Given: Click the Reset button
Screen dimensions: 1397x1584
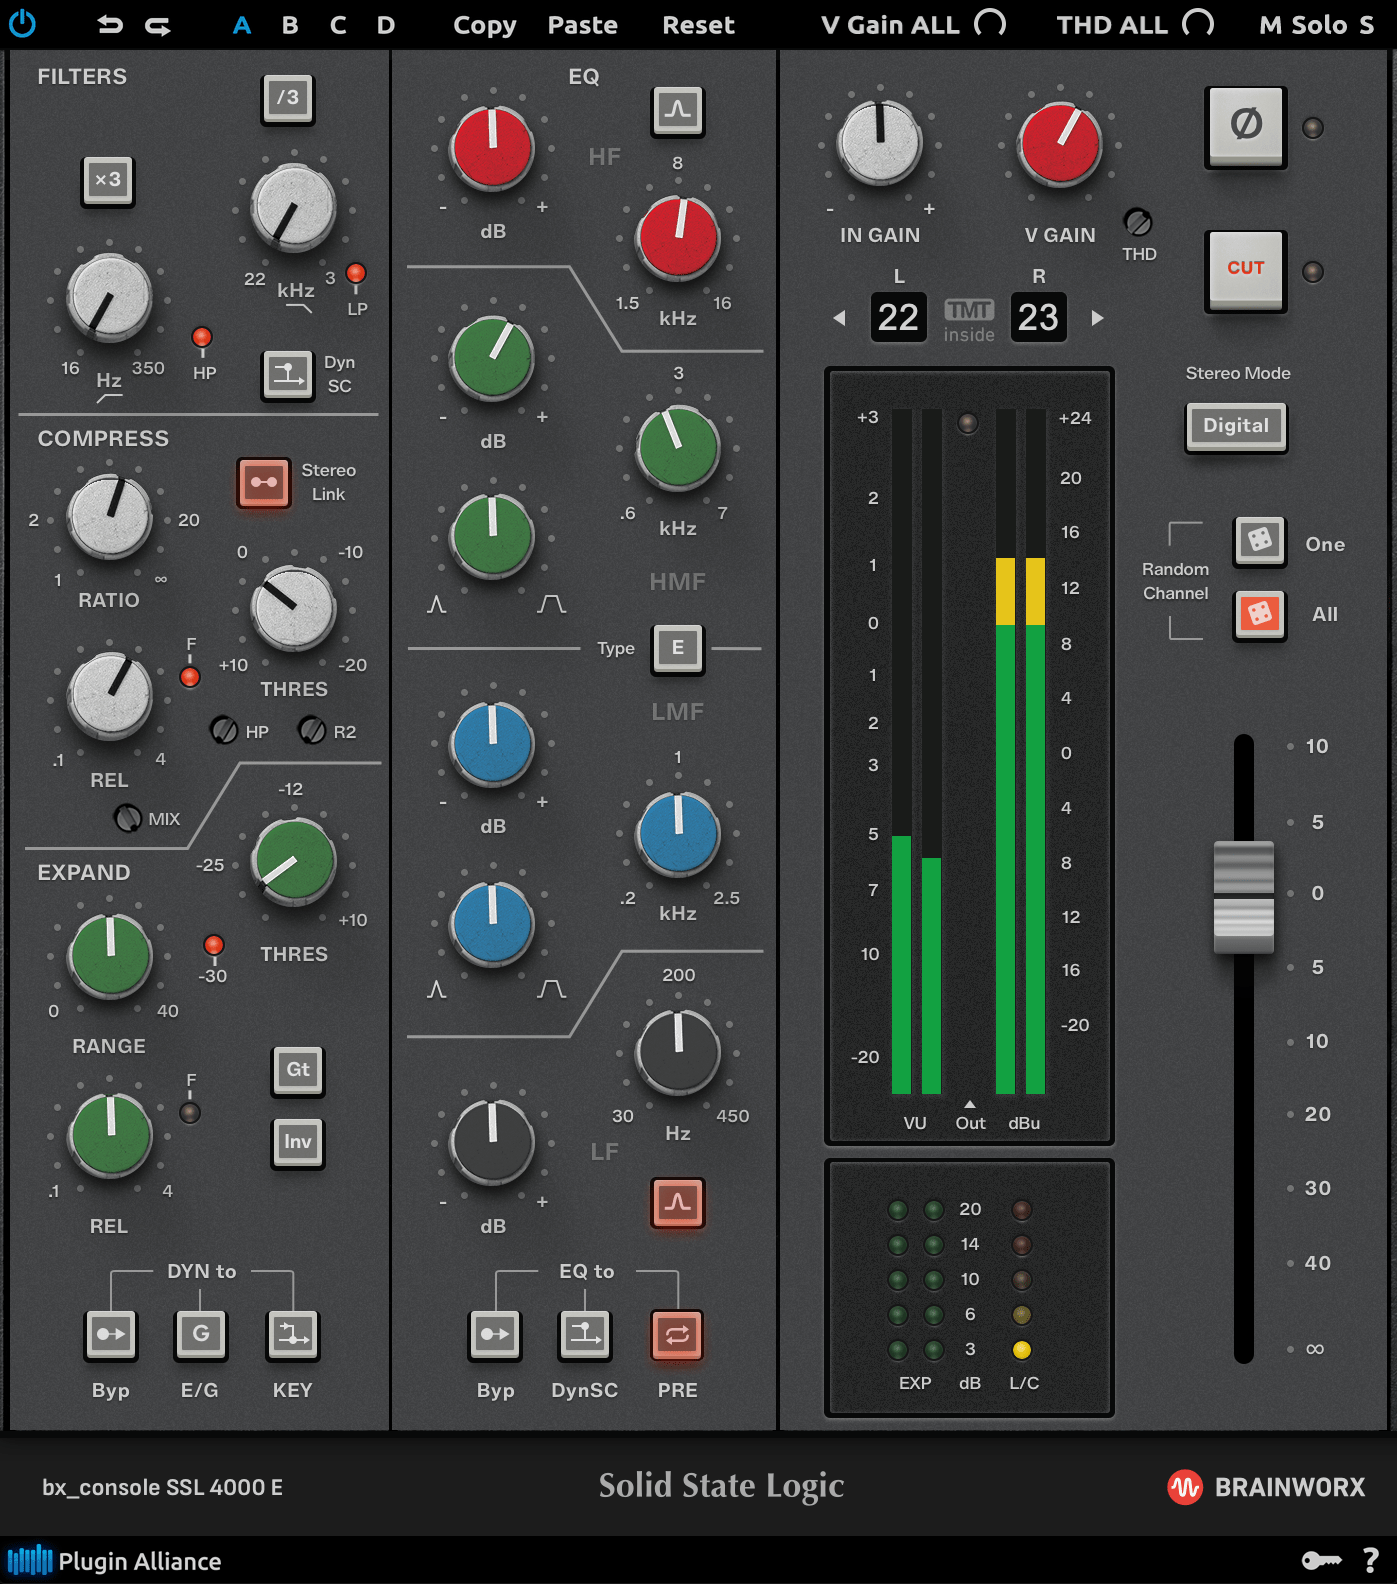Looking at the screenshot, I should point(698,25).
